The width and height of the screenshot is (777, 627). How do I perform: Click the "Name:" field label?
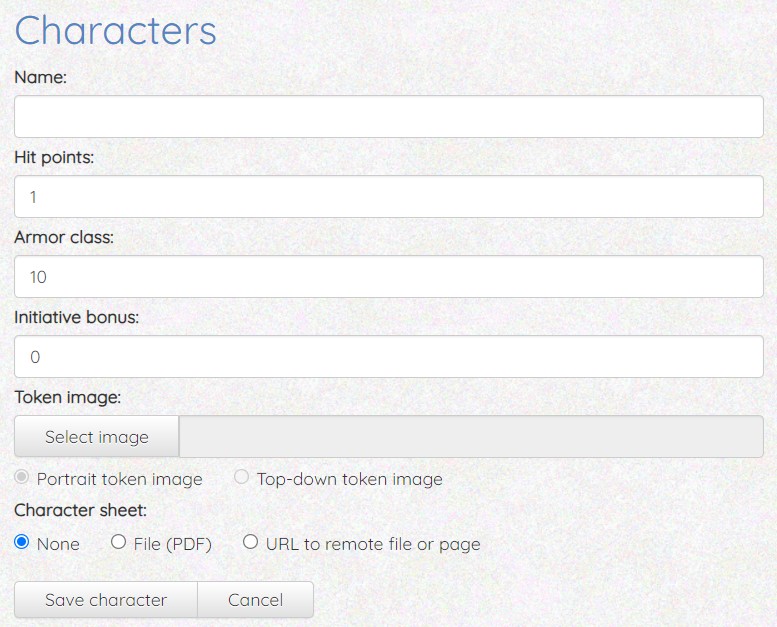coord(40,77)
